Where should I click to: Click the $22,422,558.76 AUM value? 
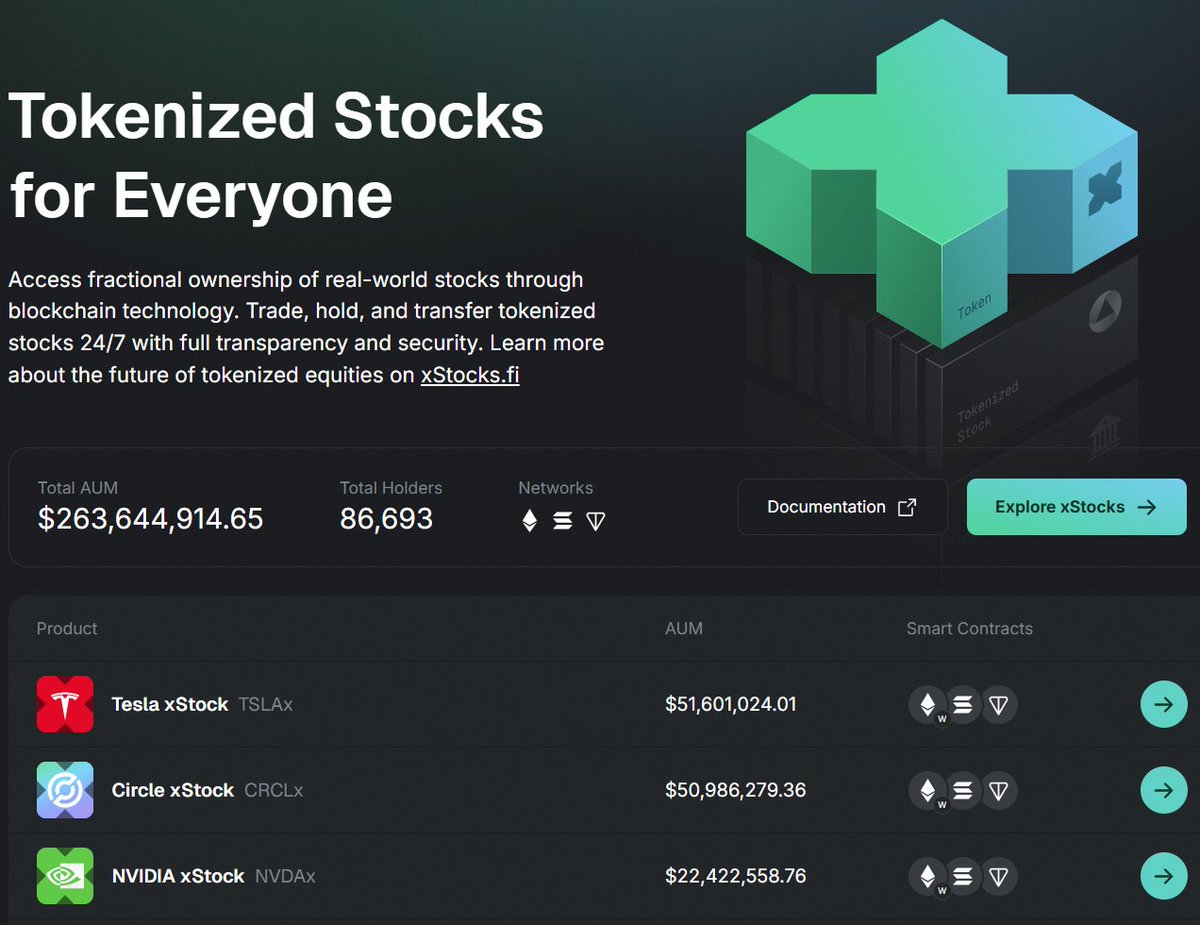pyautogui.click(x=735, y=877)
